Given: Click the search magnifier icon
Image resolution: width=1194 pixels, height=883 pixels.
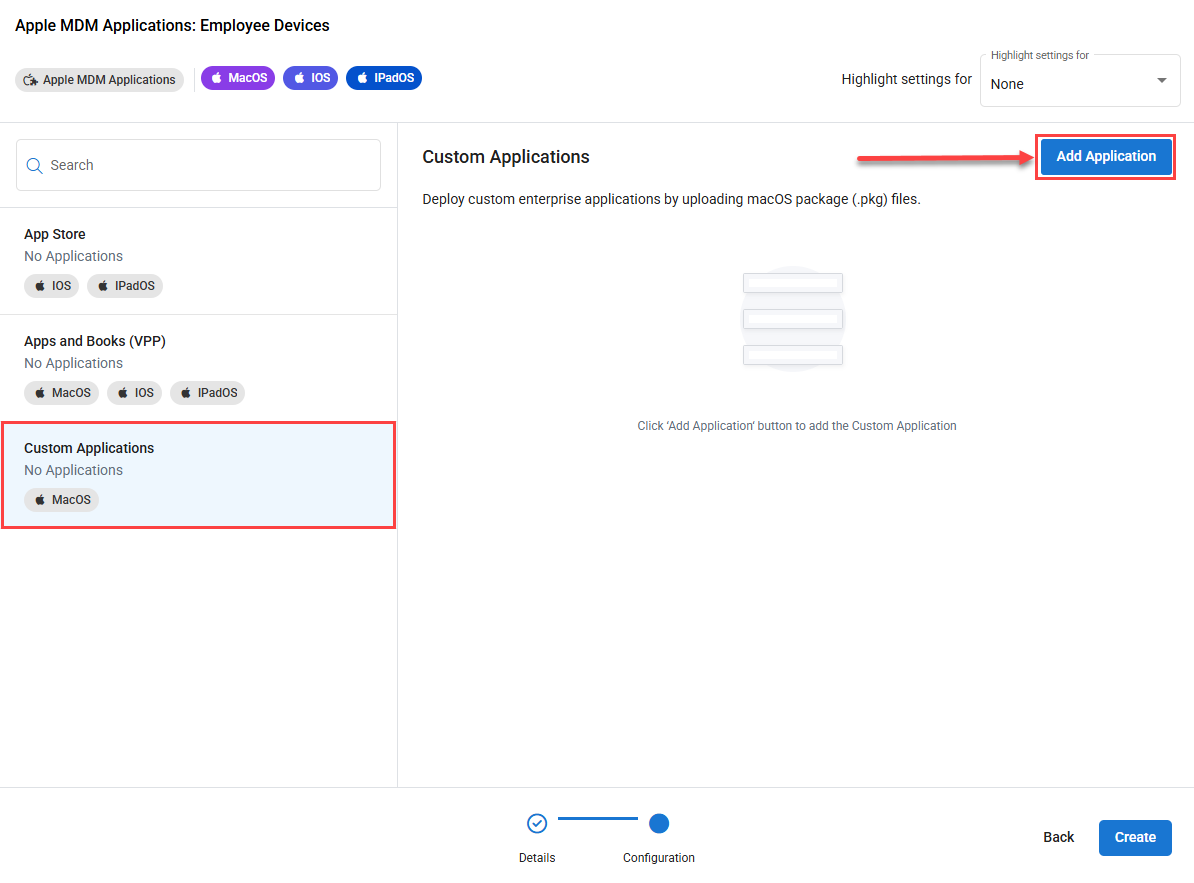Looking at the screenshot, I should pyautogui.click(x=34, y=165).
